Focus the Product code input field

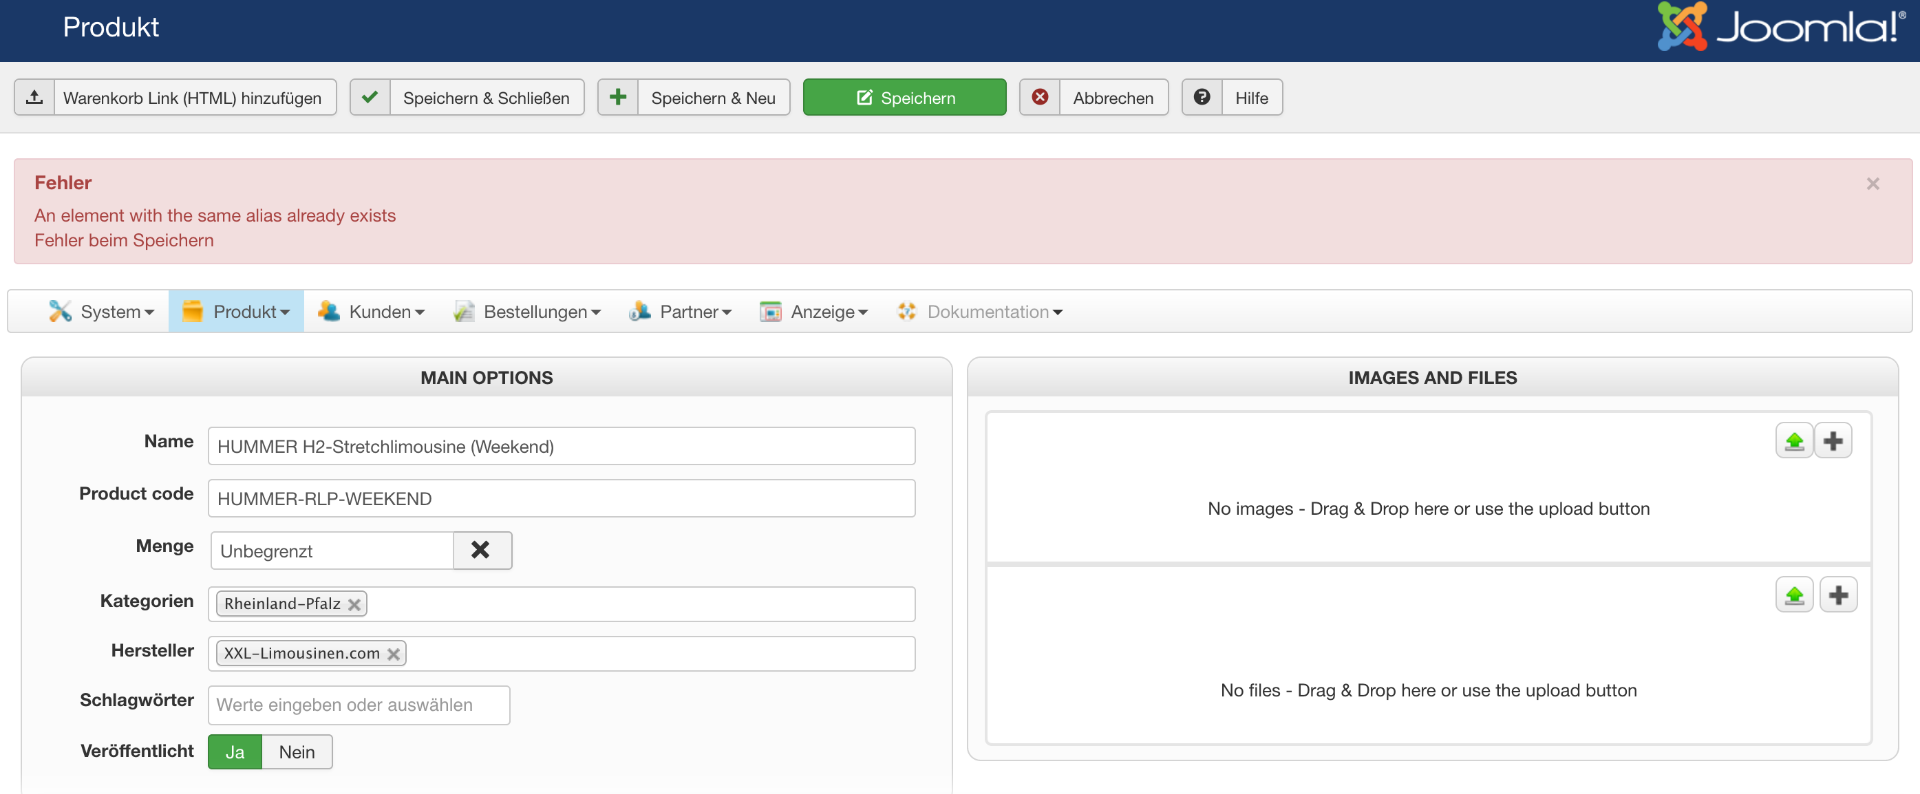(562, 498)
